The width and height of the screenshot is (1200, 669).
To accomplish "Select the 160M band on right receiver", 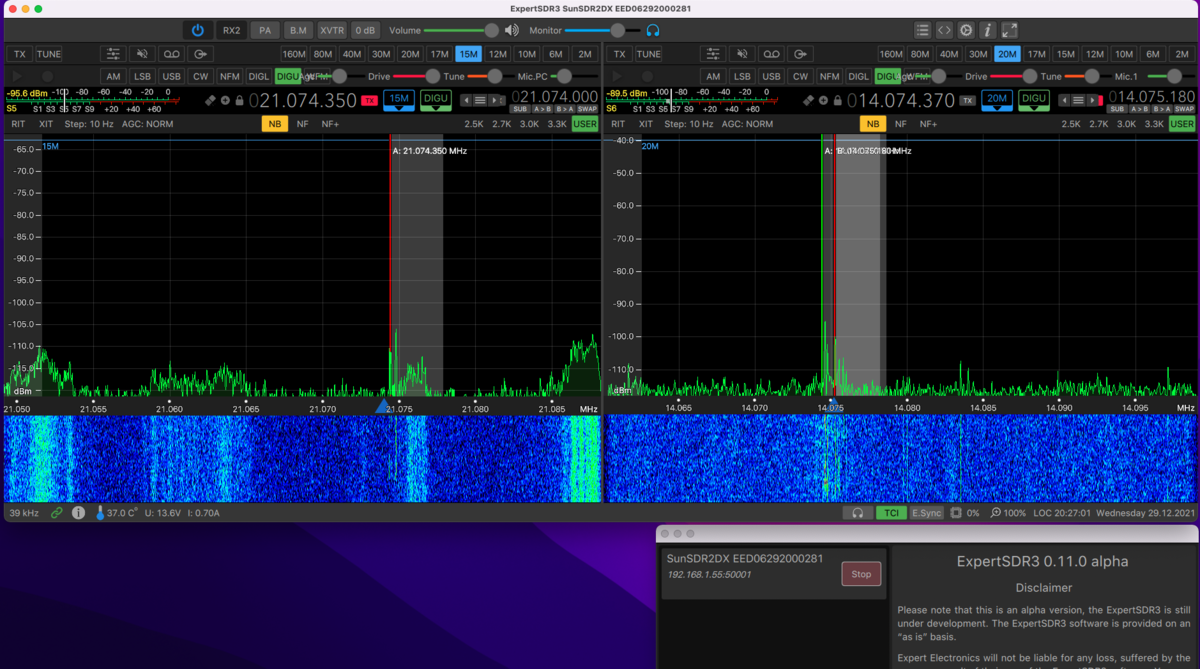I will [892, 54].
